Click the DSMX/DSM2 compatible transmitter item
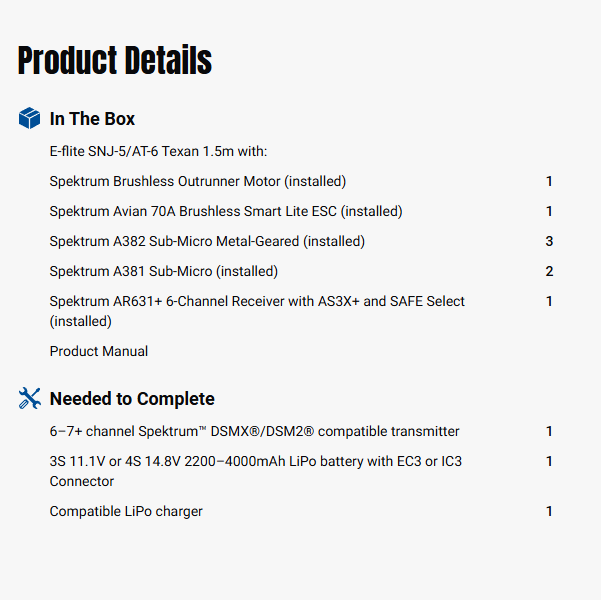The height and width of the screenshot is (600, 601). pyautogui.click(x=255, y=431)
